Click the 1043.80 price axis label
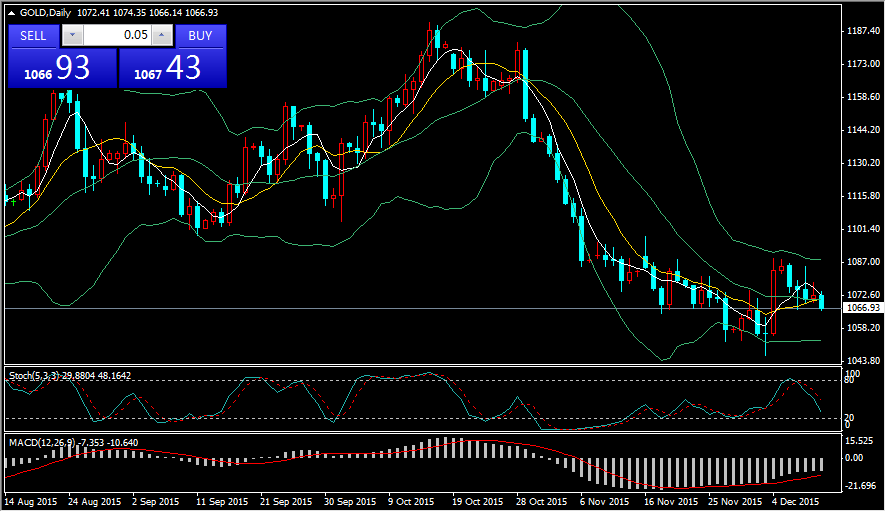 coord(863,361)
